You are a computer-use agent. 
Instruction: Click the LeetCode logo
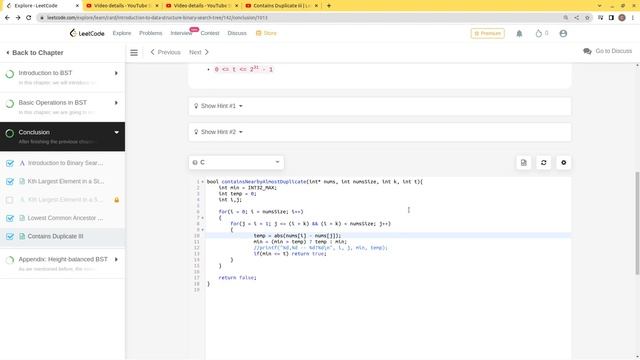(87, 33)
